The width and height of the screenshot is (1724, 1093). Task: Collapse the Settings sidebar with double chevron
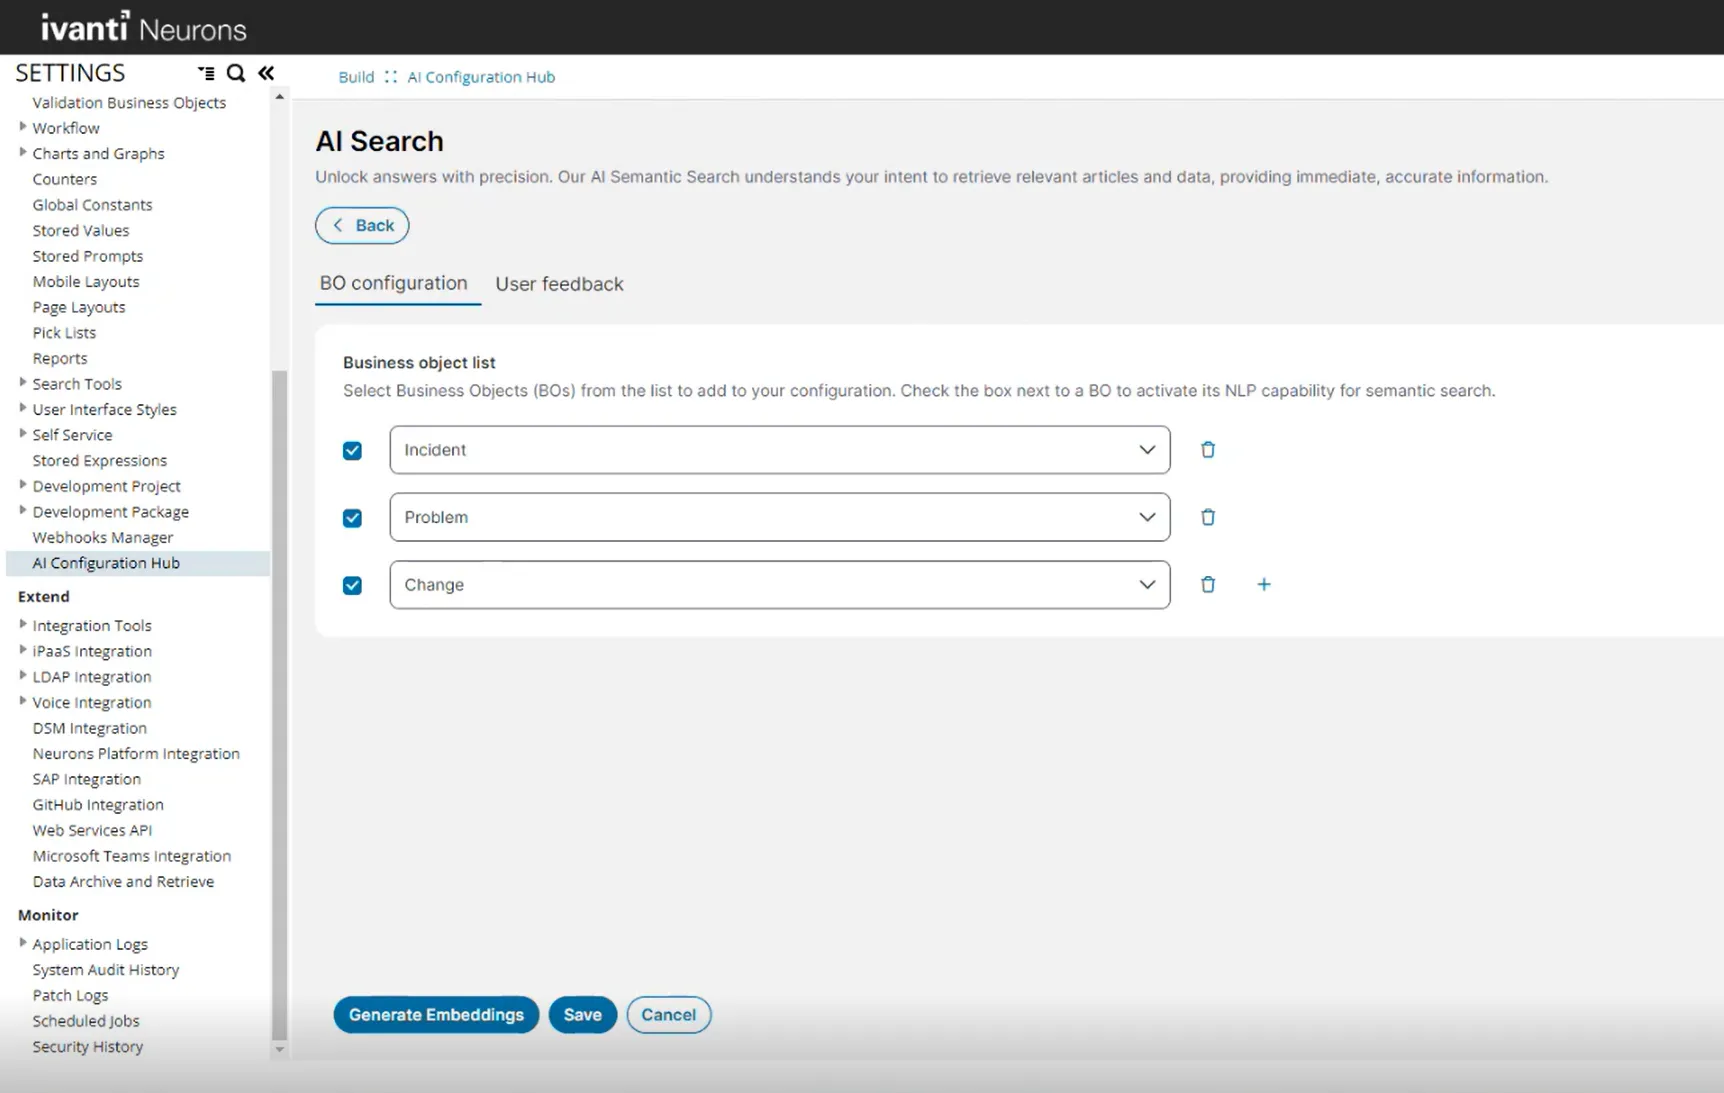point(266,73)
